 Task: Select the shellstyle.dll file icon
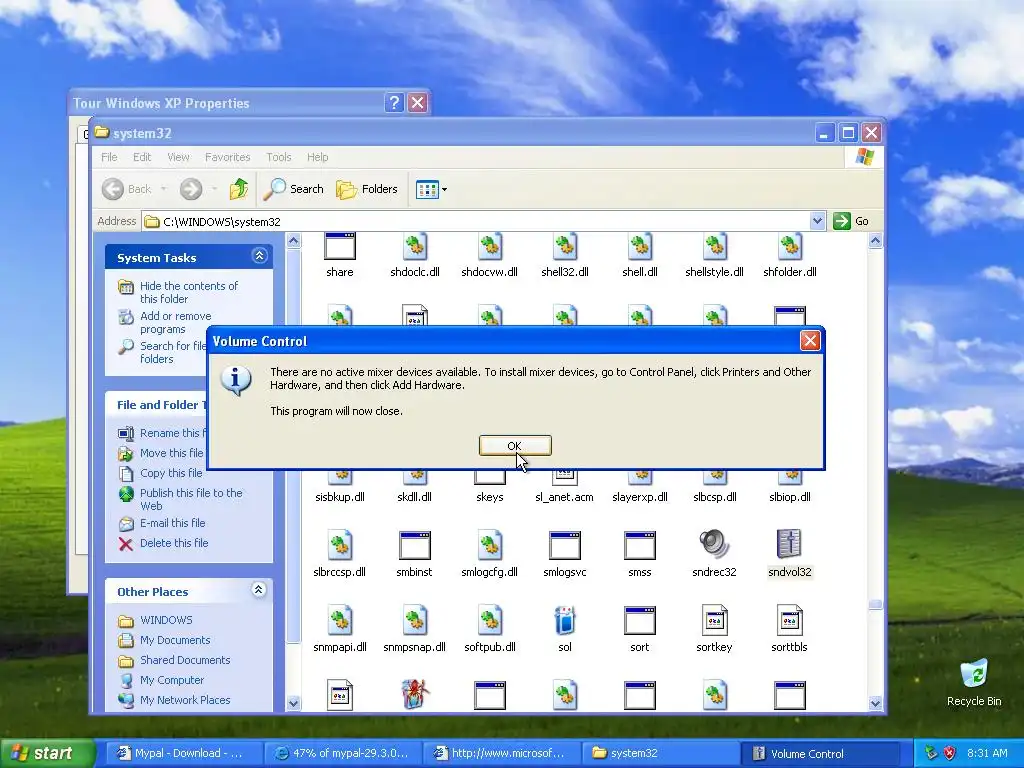click(714, 246)
